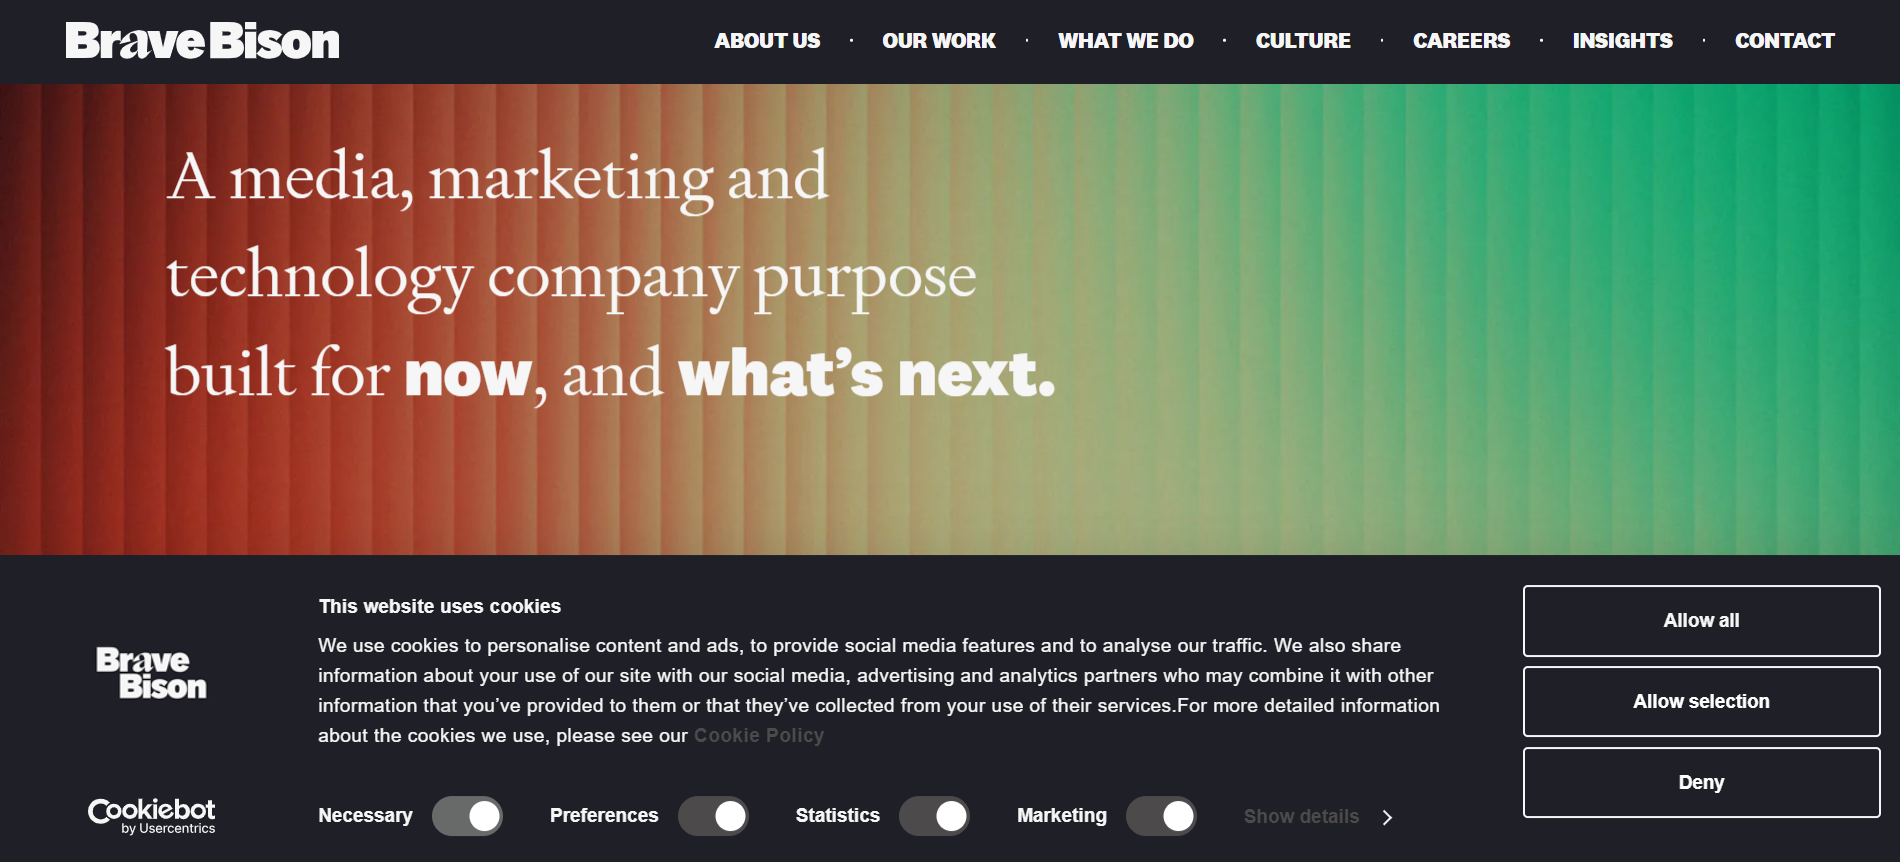Click the Brave Bison header logo

click(x=202, y=41)
